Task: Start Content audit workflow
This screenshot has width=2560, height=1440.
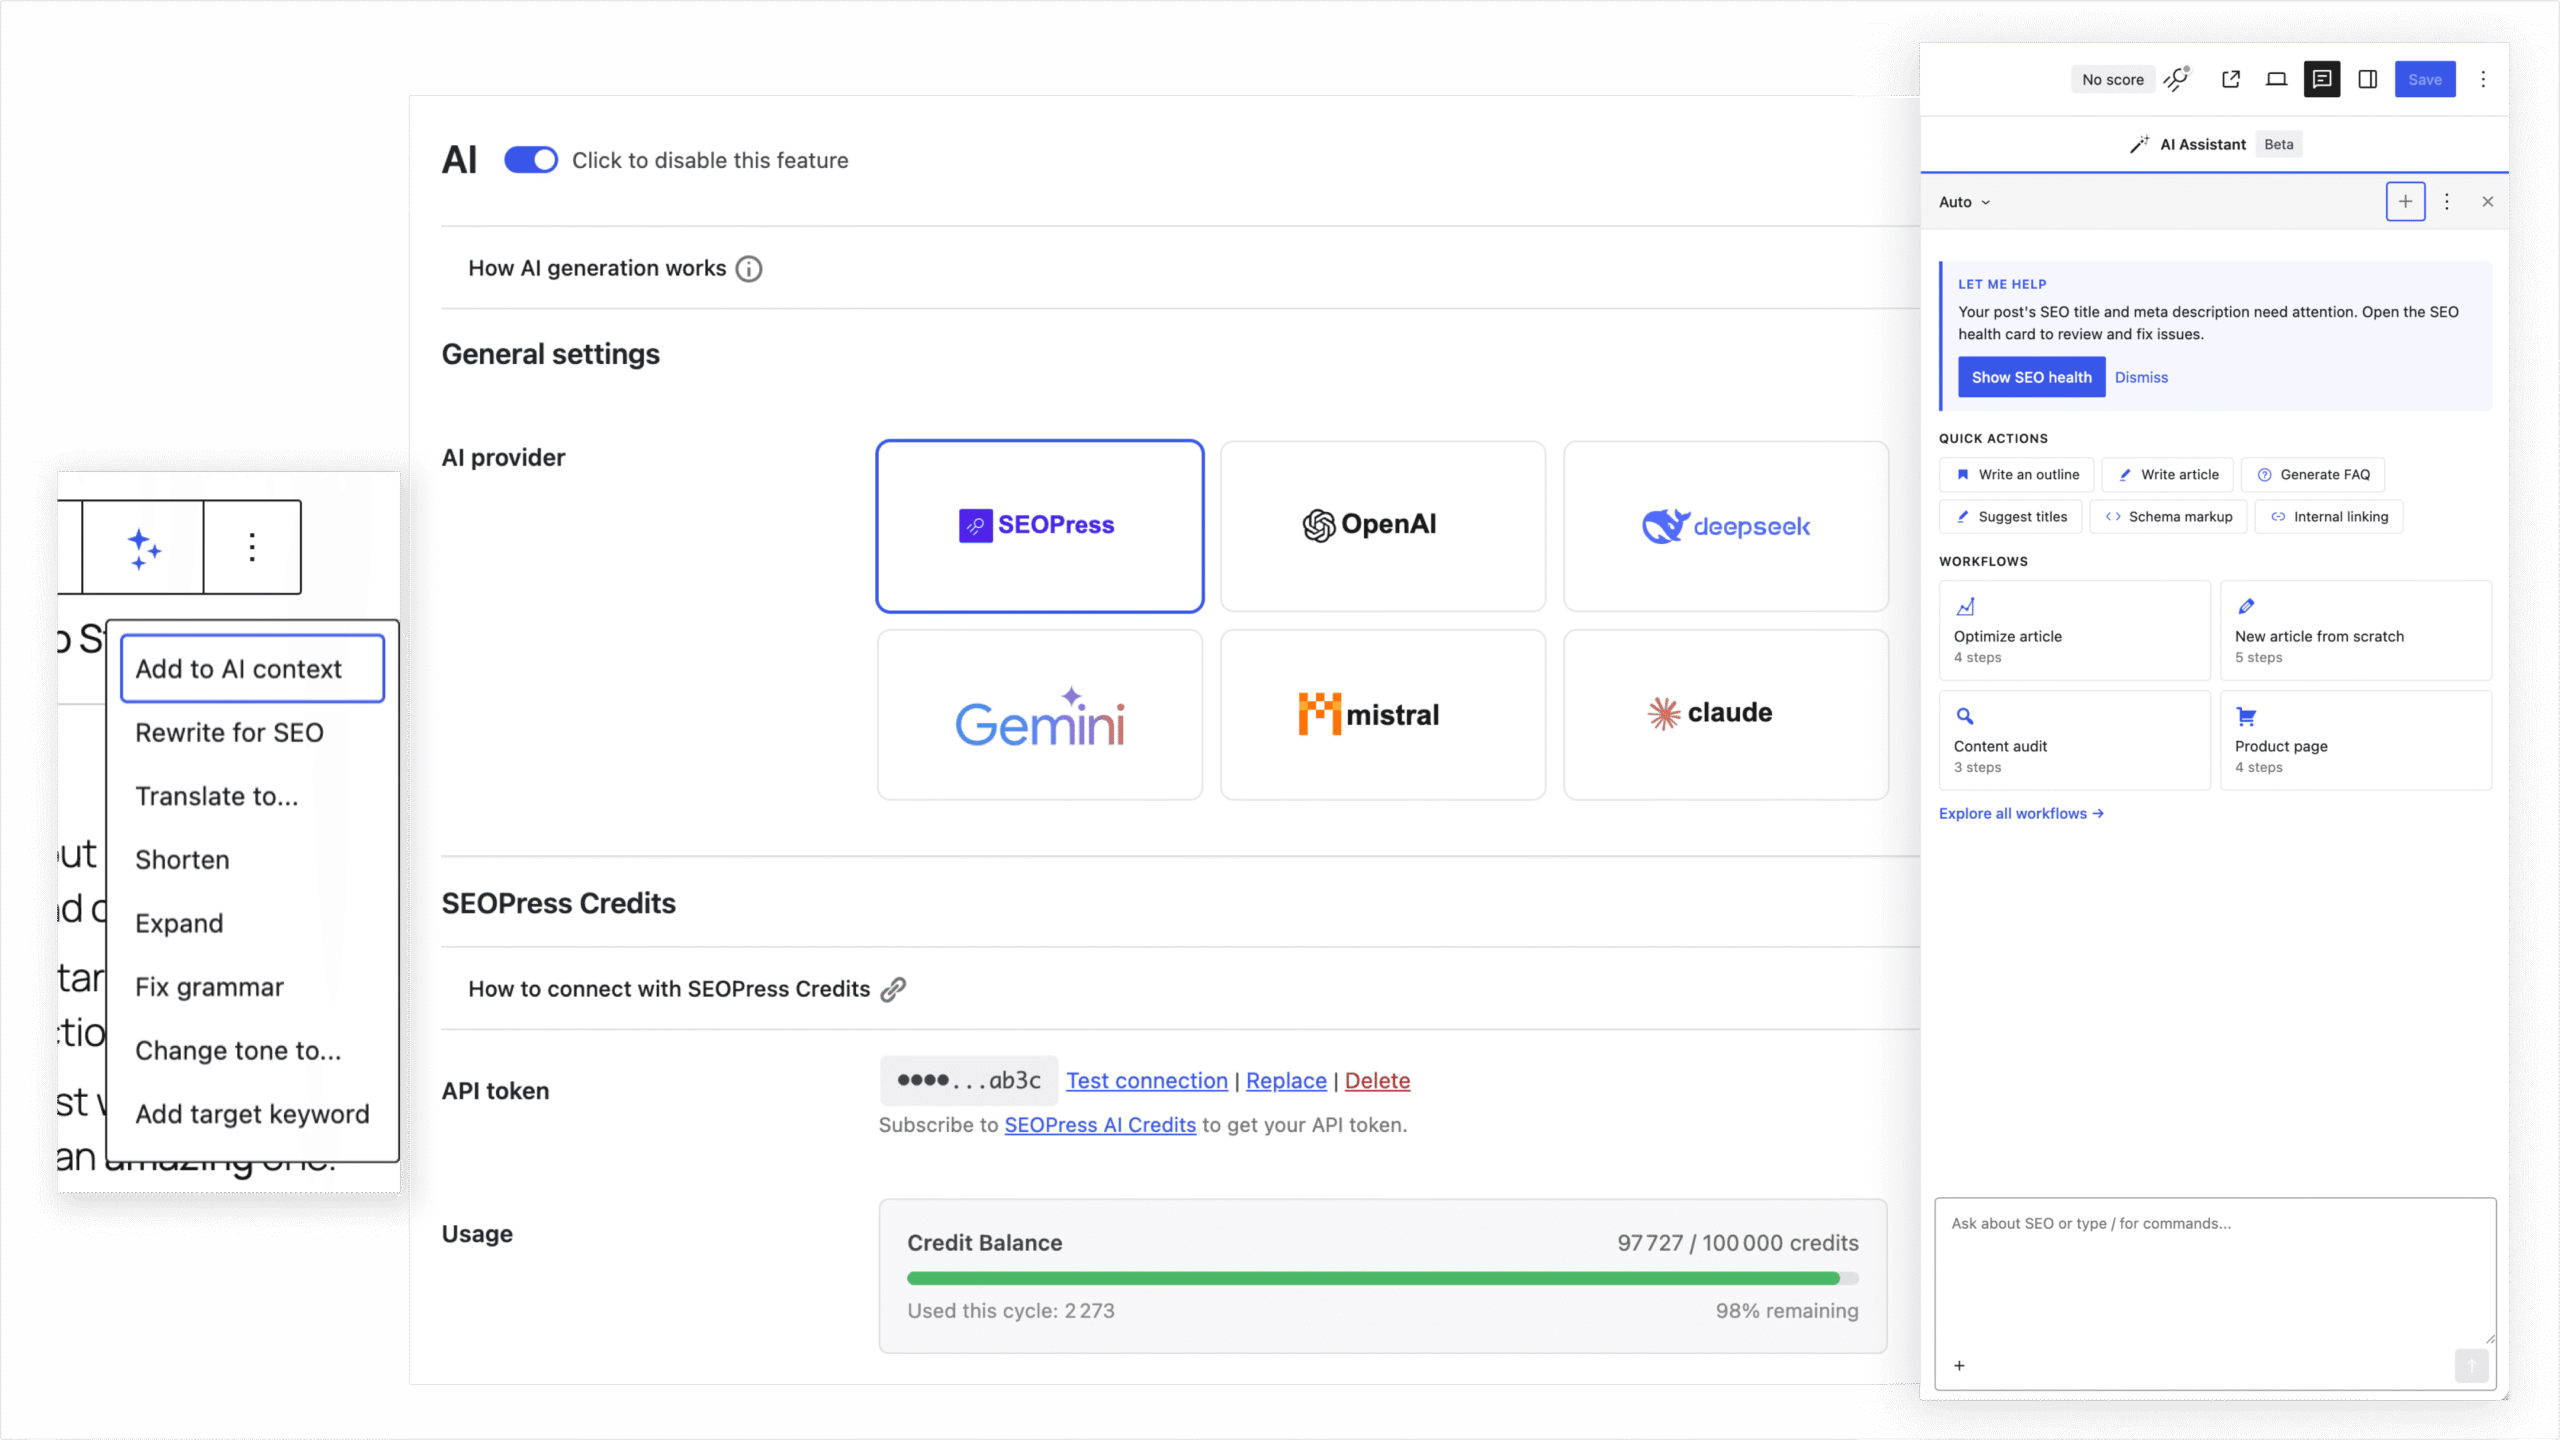Action: pos(2075,741)
